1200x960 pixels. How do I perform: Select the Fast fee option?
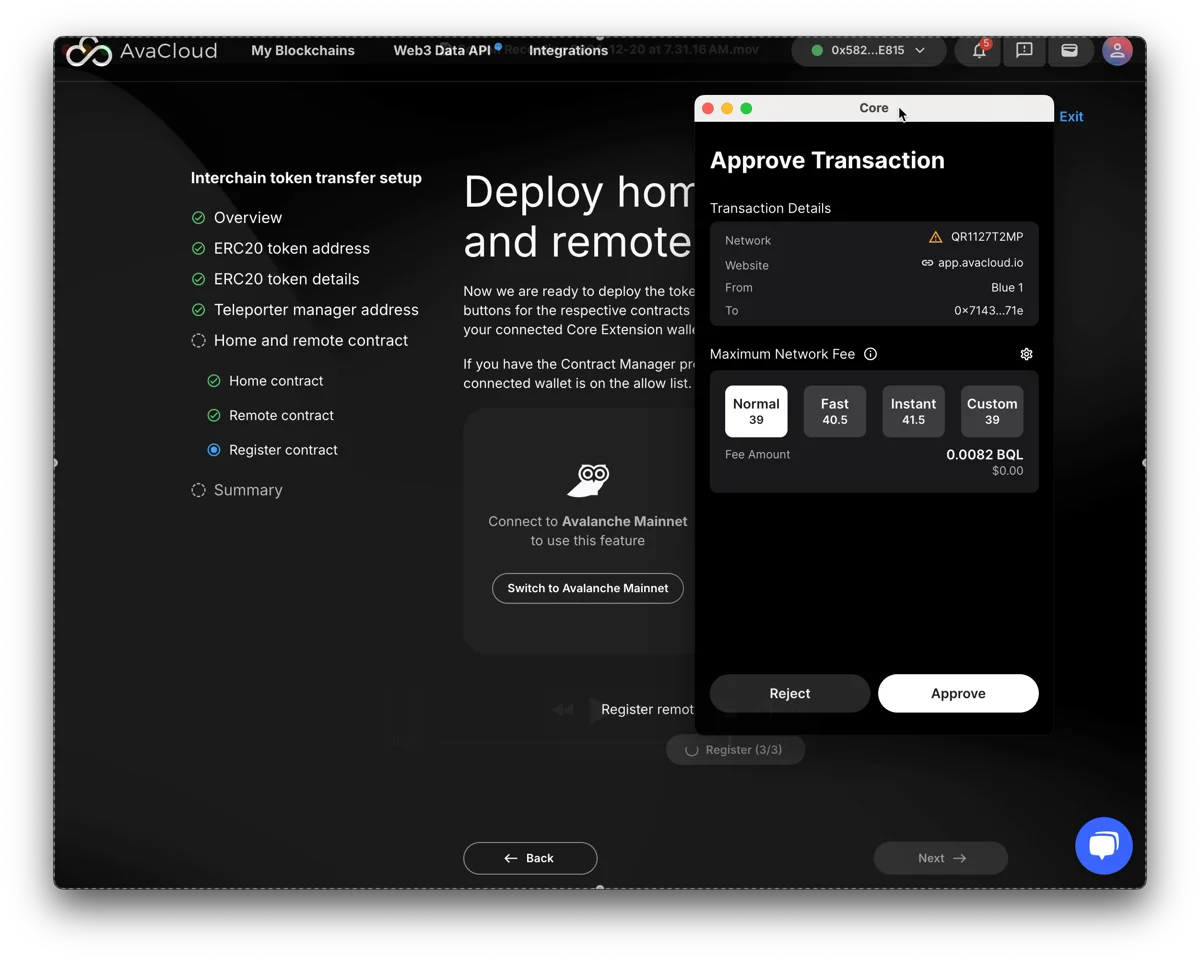click(x=835, y=411)
